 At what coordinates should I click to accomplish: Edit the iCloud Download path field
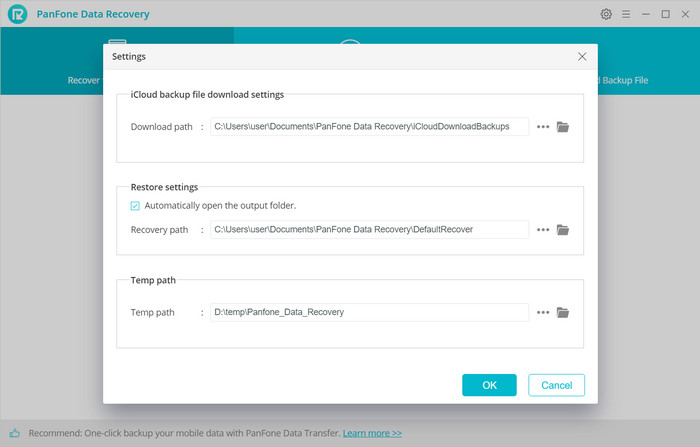click(370, 126)
